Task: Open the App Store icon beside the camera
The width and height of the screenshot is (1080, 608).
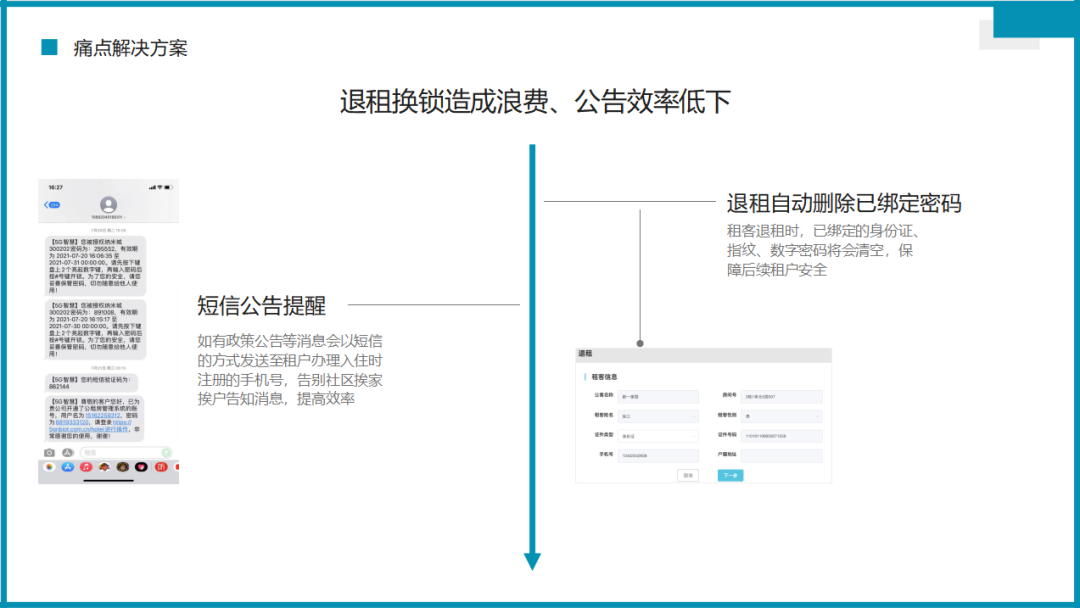Action: tap(67, 452)
